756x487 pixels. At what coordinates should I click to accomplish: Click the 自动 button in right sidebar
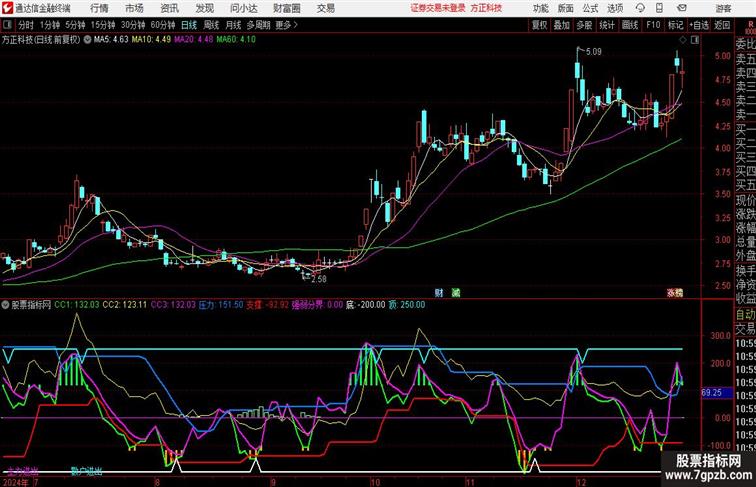745,314
